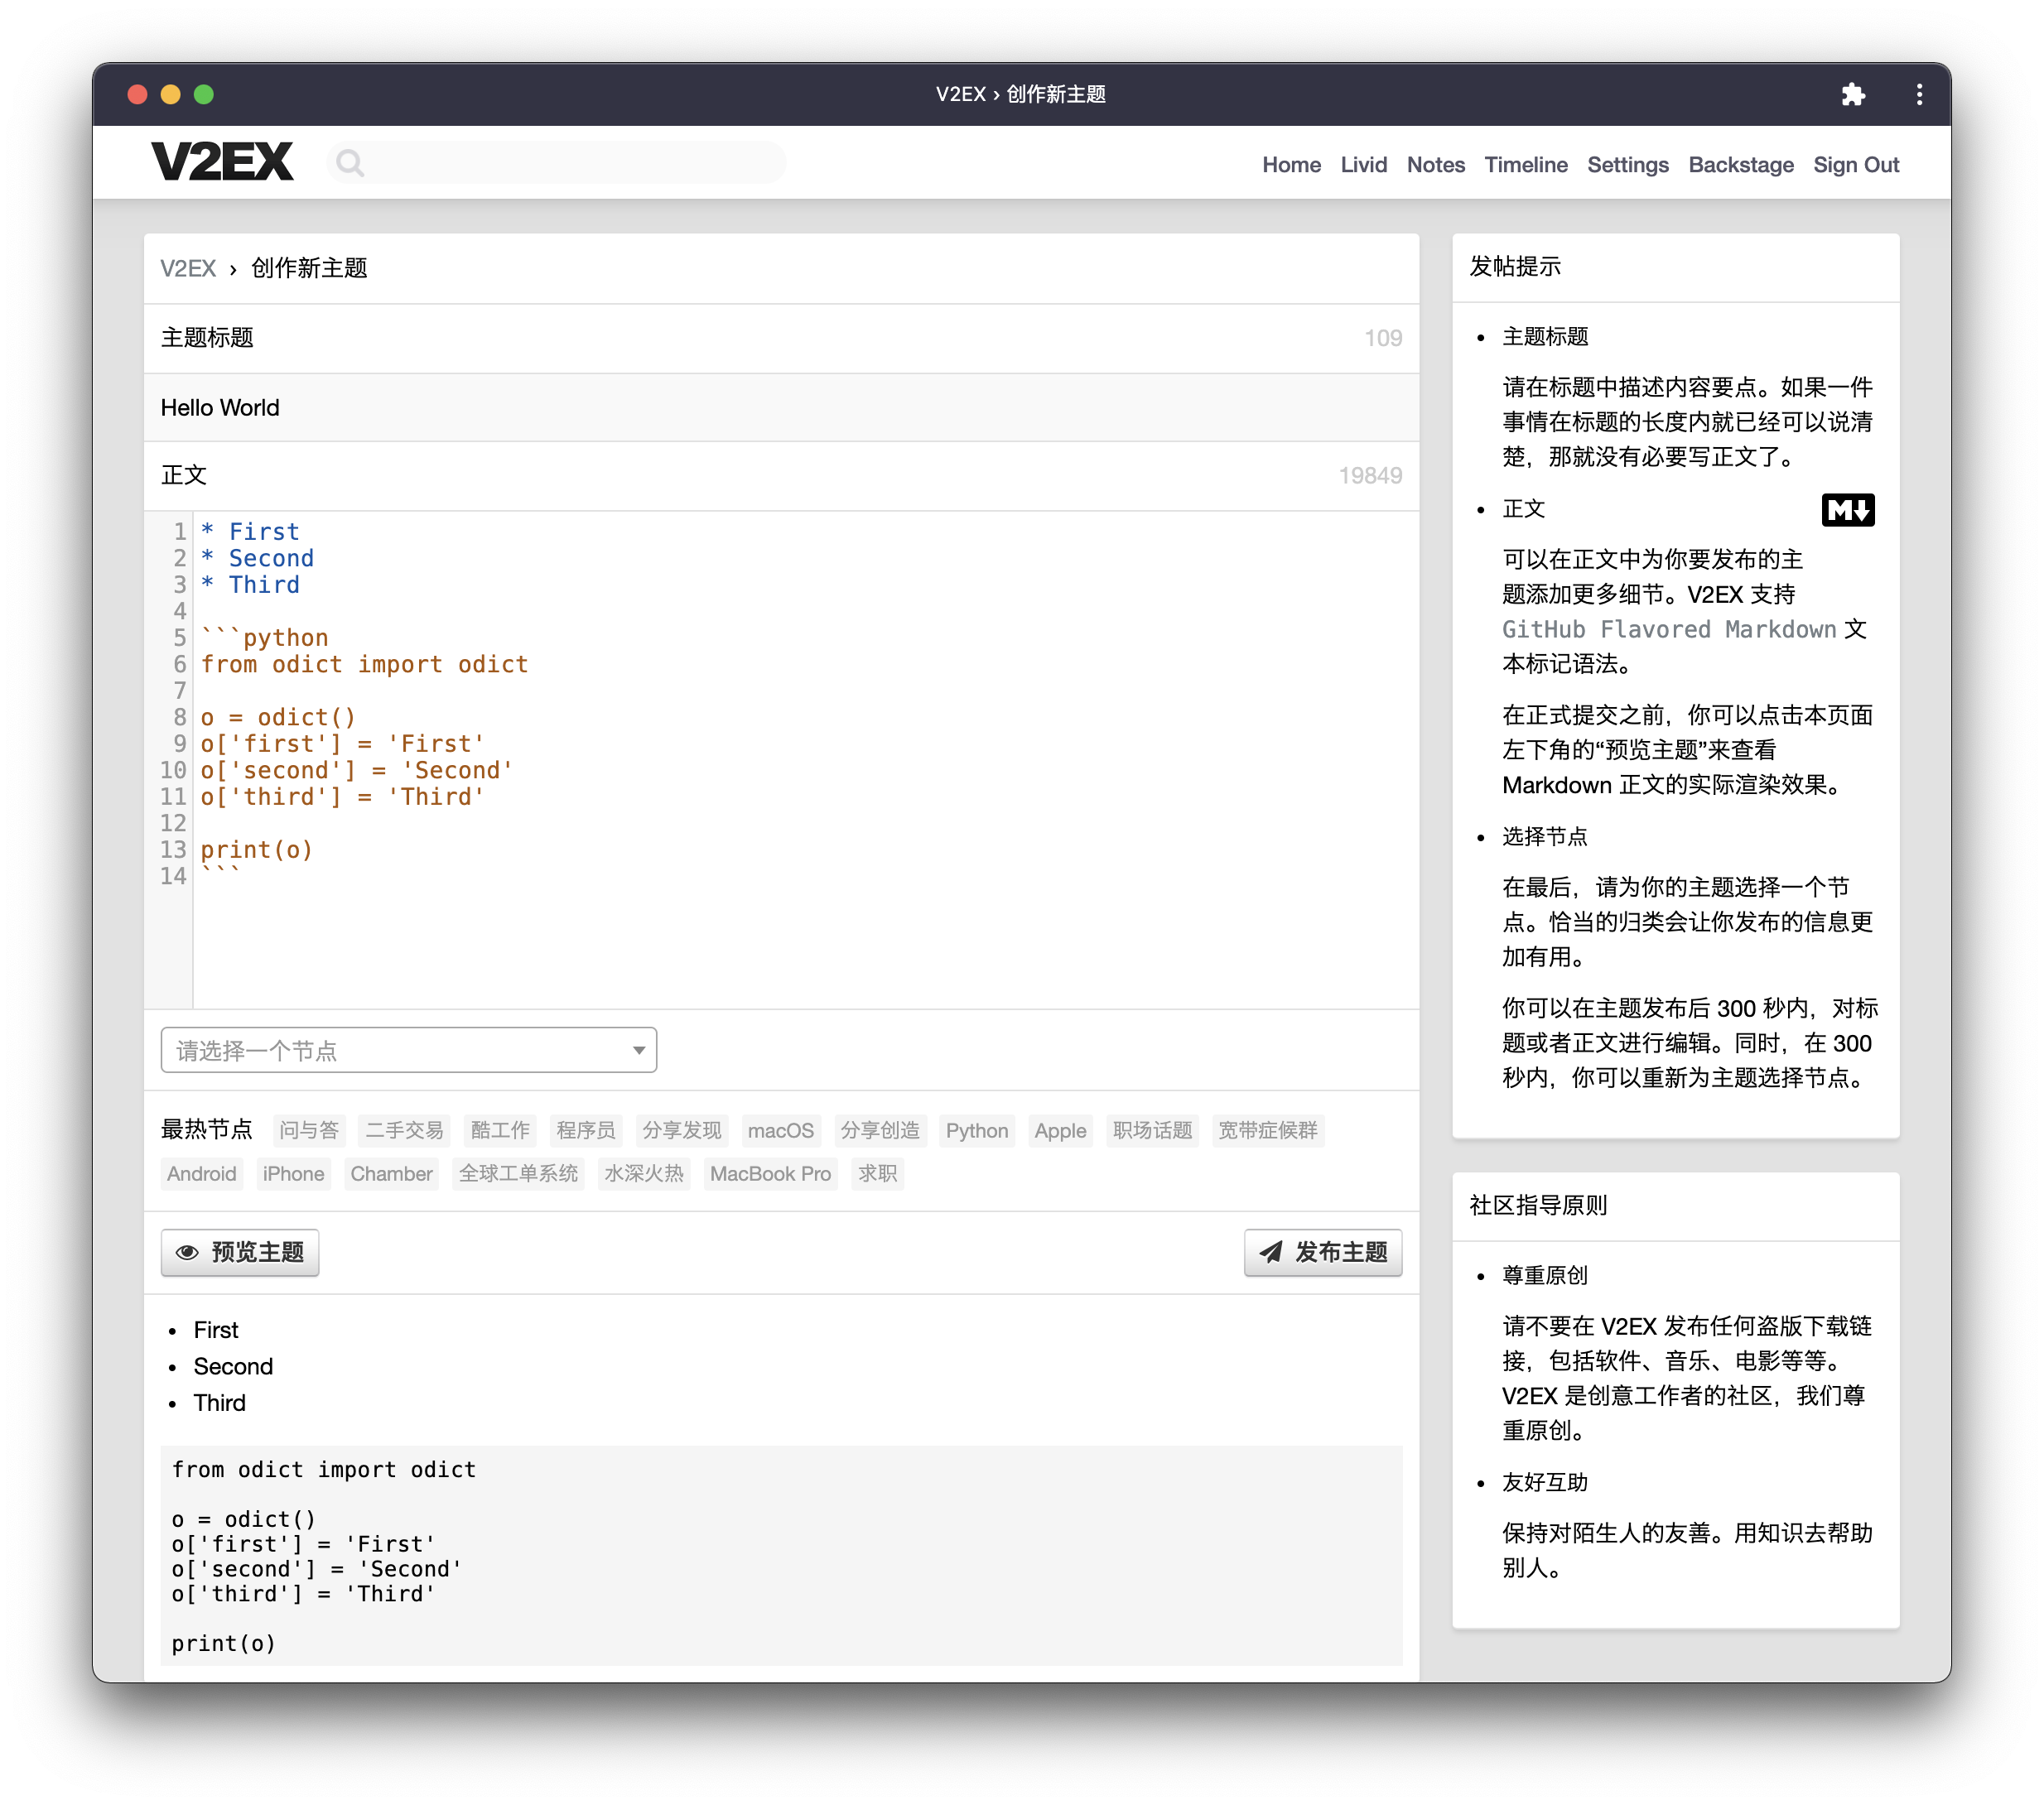Select the Chamber hot node
Image resolution: width=2044 pixels, height=1805 pixels.
click(391, 1173)
